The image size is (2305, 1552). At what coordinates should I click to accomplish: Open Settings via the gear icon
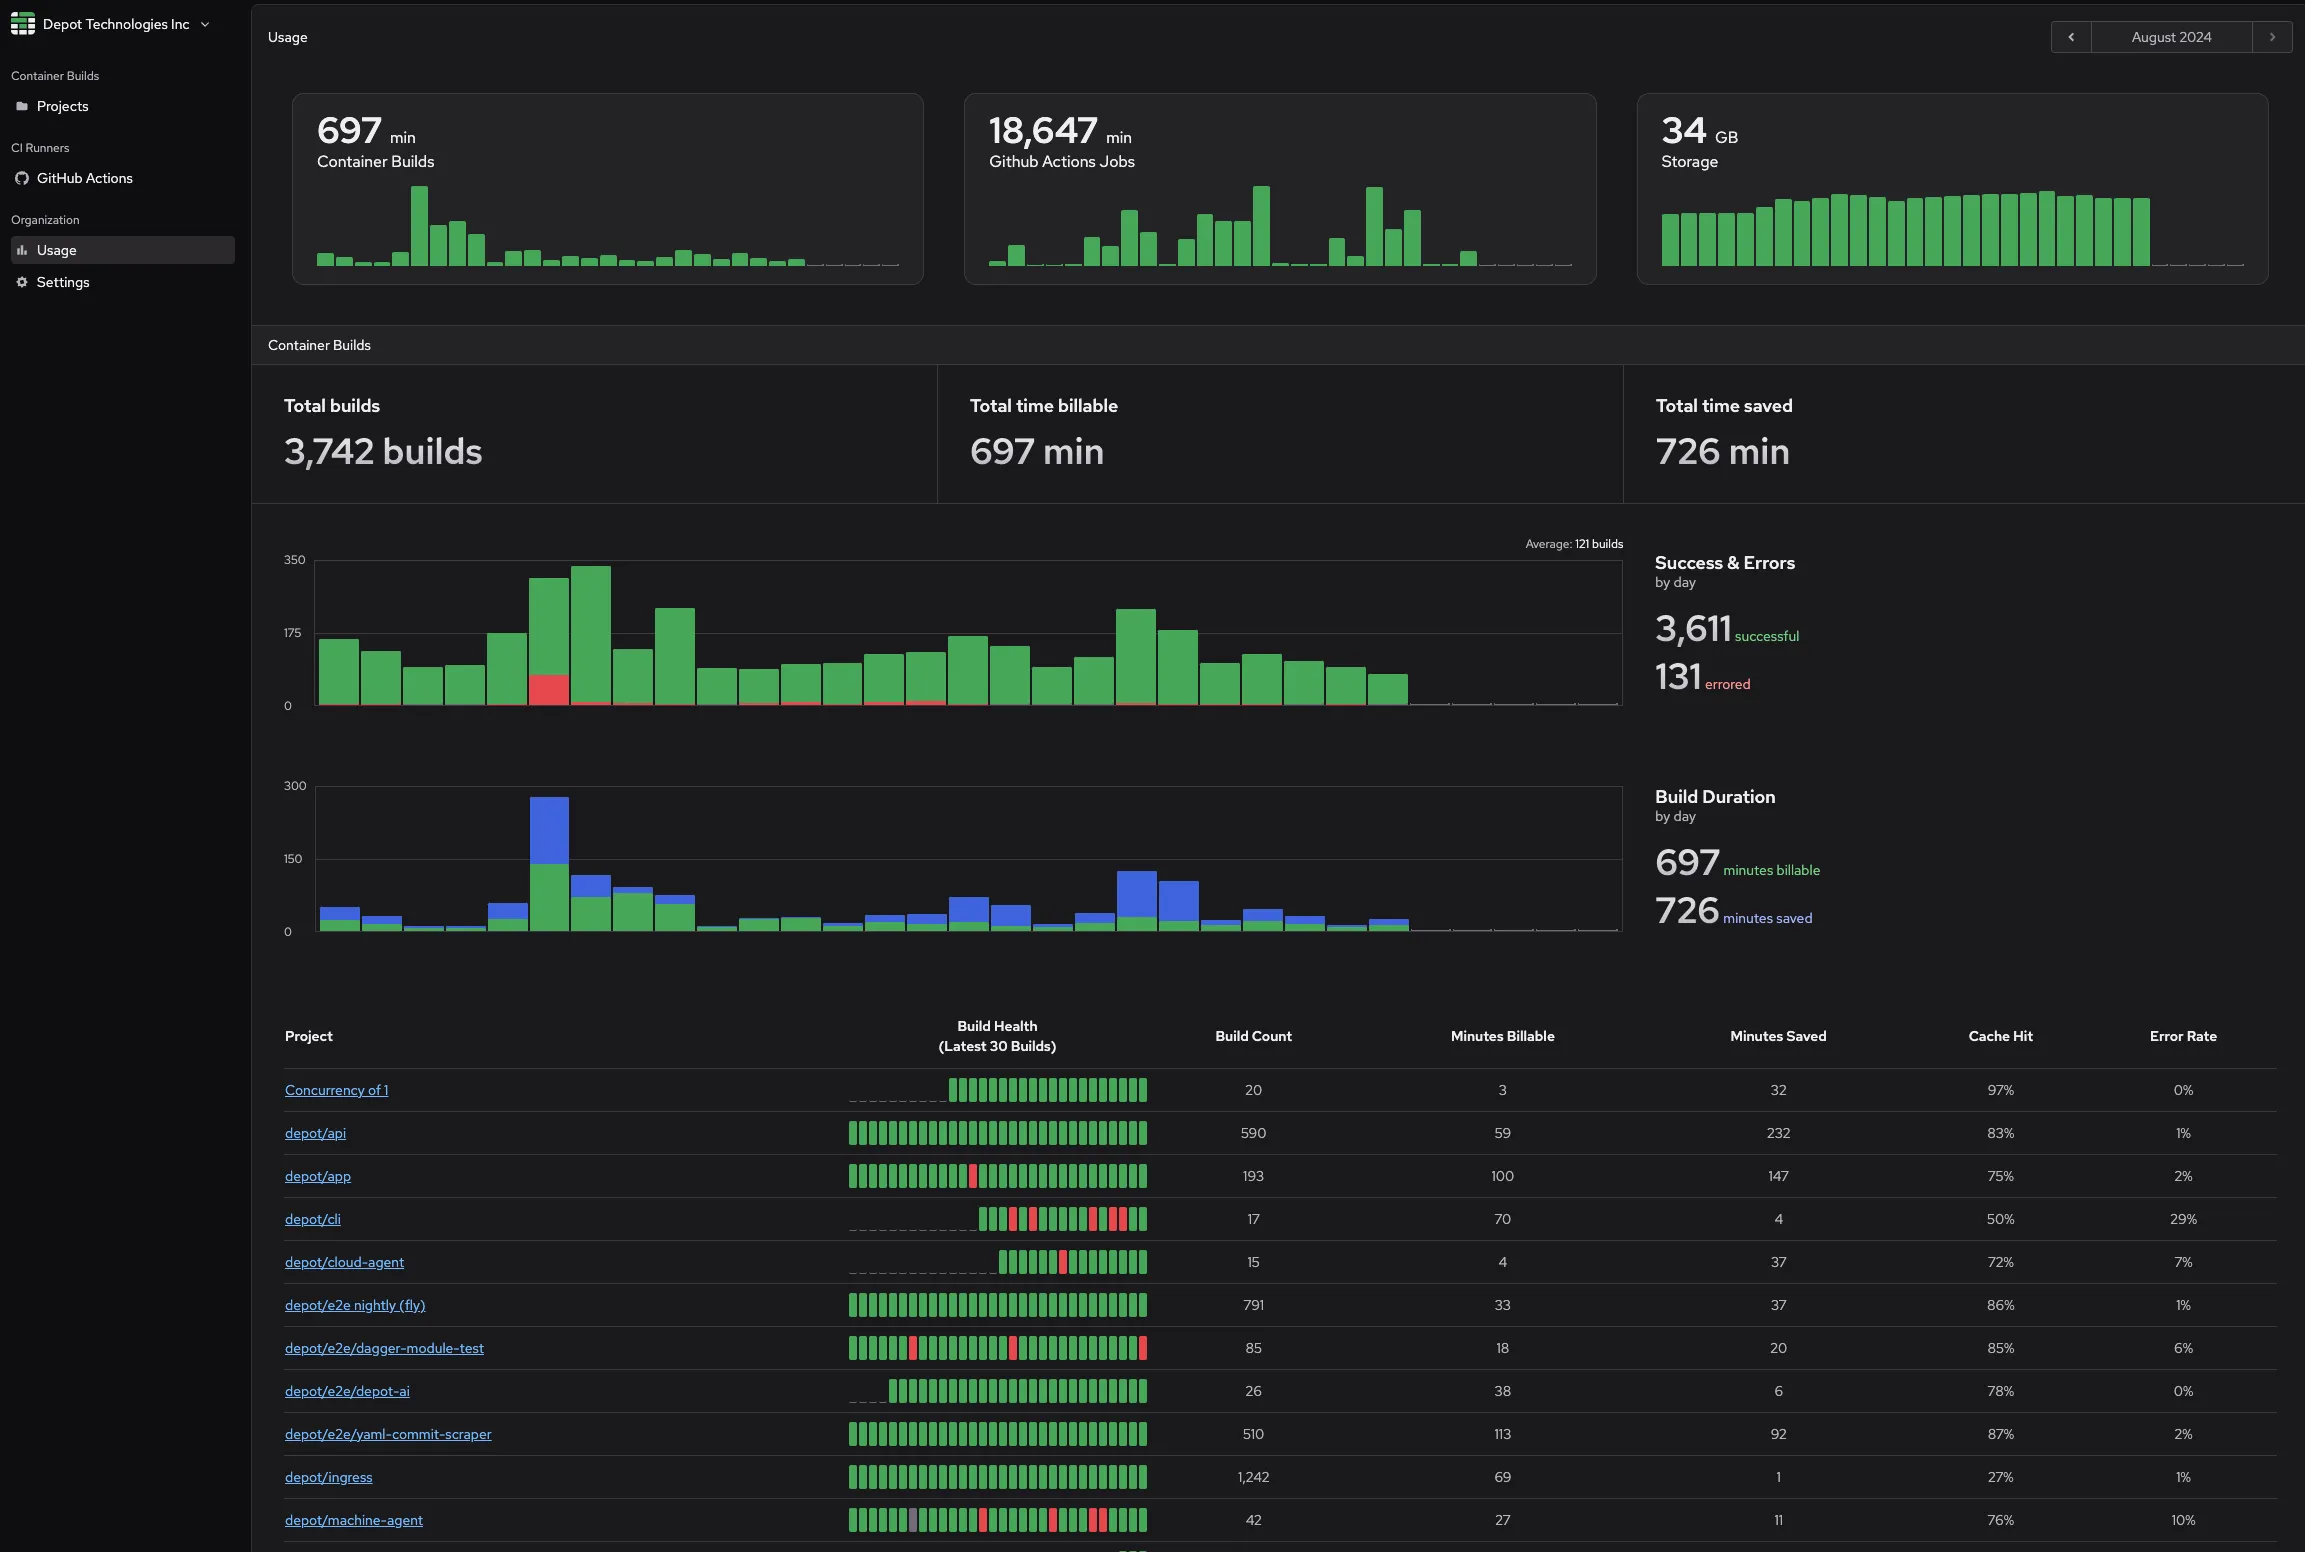[22, 282]
